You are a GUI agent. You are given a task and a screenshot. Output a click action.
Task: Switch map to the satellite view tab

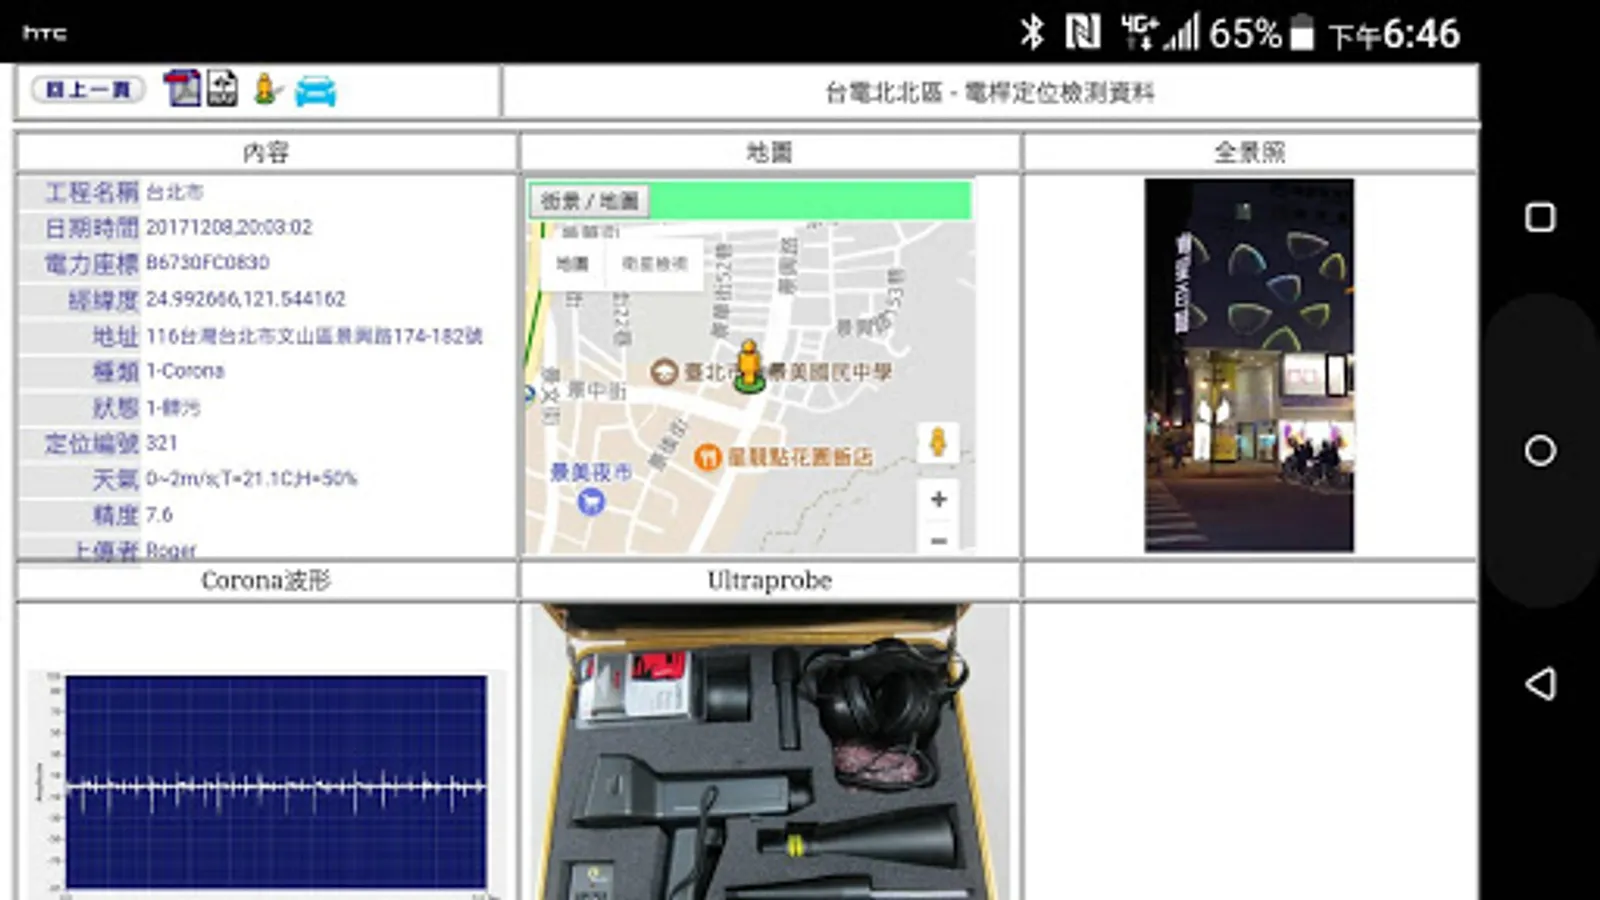[655, 263]
